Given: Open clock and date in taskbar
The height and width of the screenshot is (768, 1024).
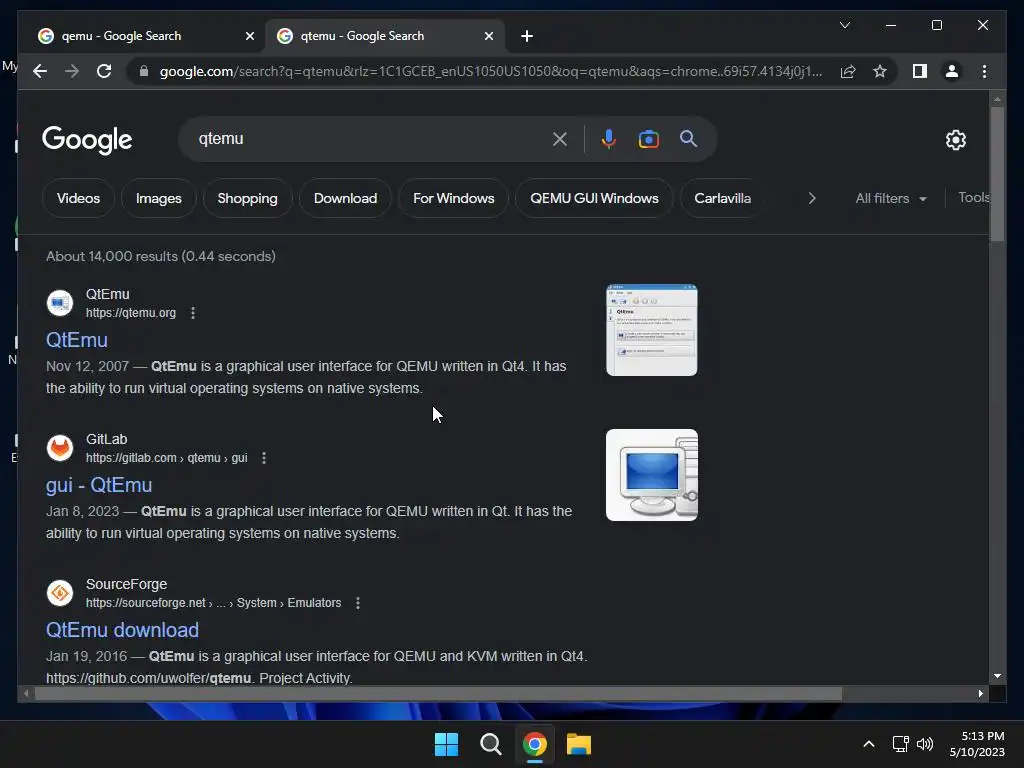Looking at the screenshot, I should coord(977,744).
